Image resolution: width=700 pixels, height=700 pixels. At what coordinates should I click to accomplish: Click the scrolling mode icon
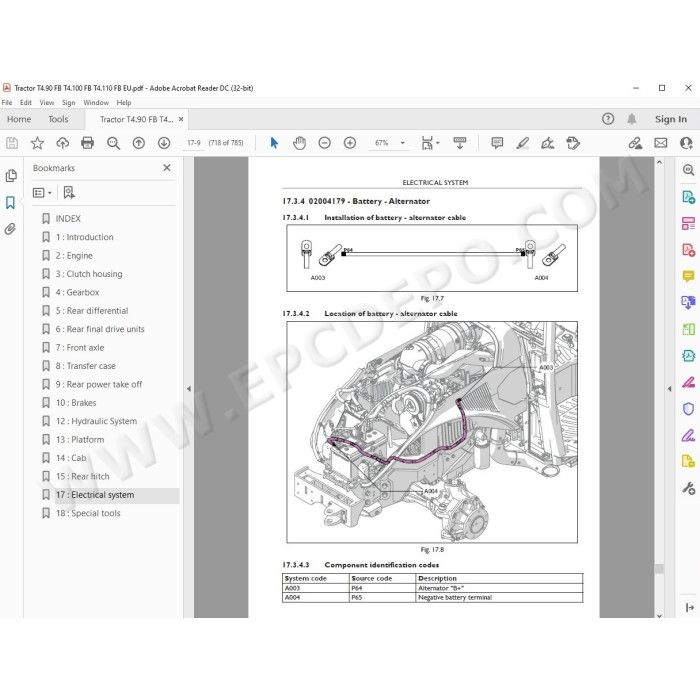[x=460, y=143]
